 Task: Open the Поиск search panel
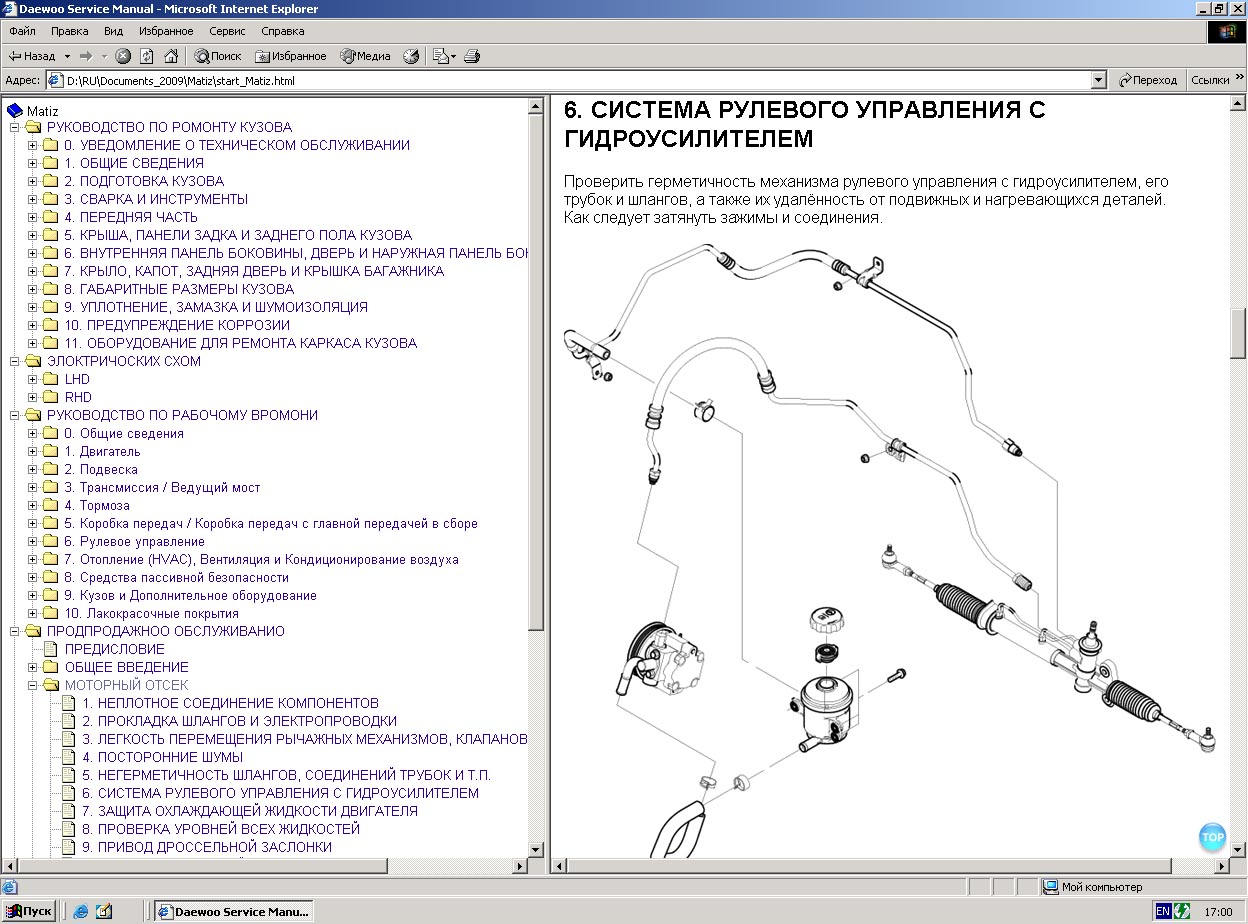point(218,57)
